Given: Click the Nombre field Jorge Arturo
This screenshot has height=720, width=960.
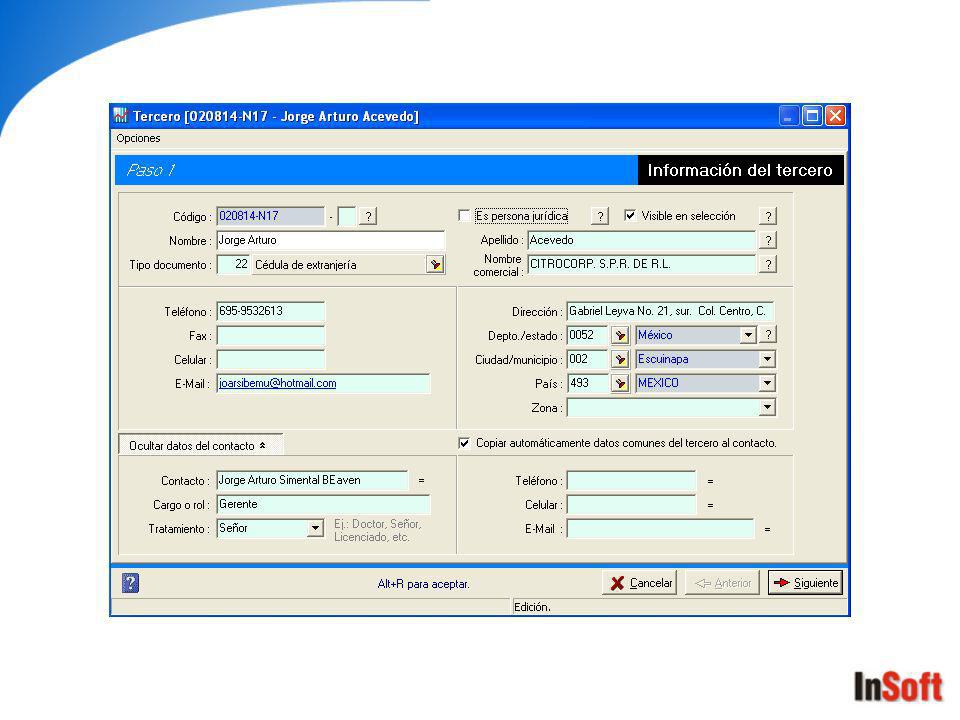Looking at the screenshot, I should [x=331, y=240].
